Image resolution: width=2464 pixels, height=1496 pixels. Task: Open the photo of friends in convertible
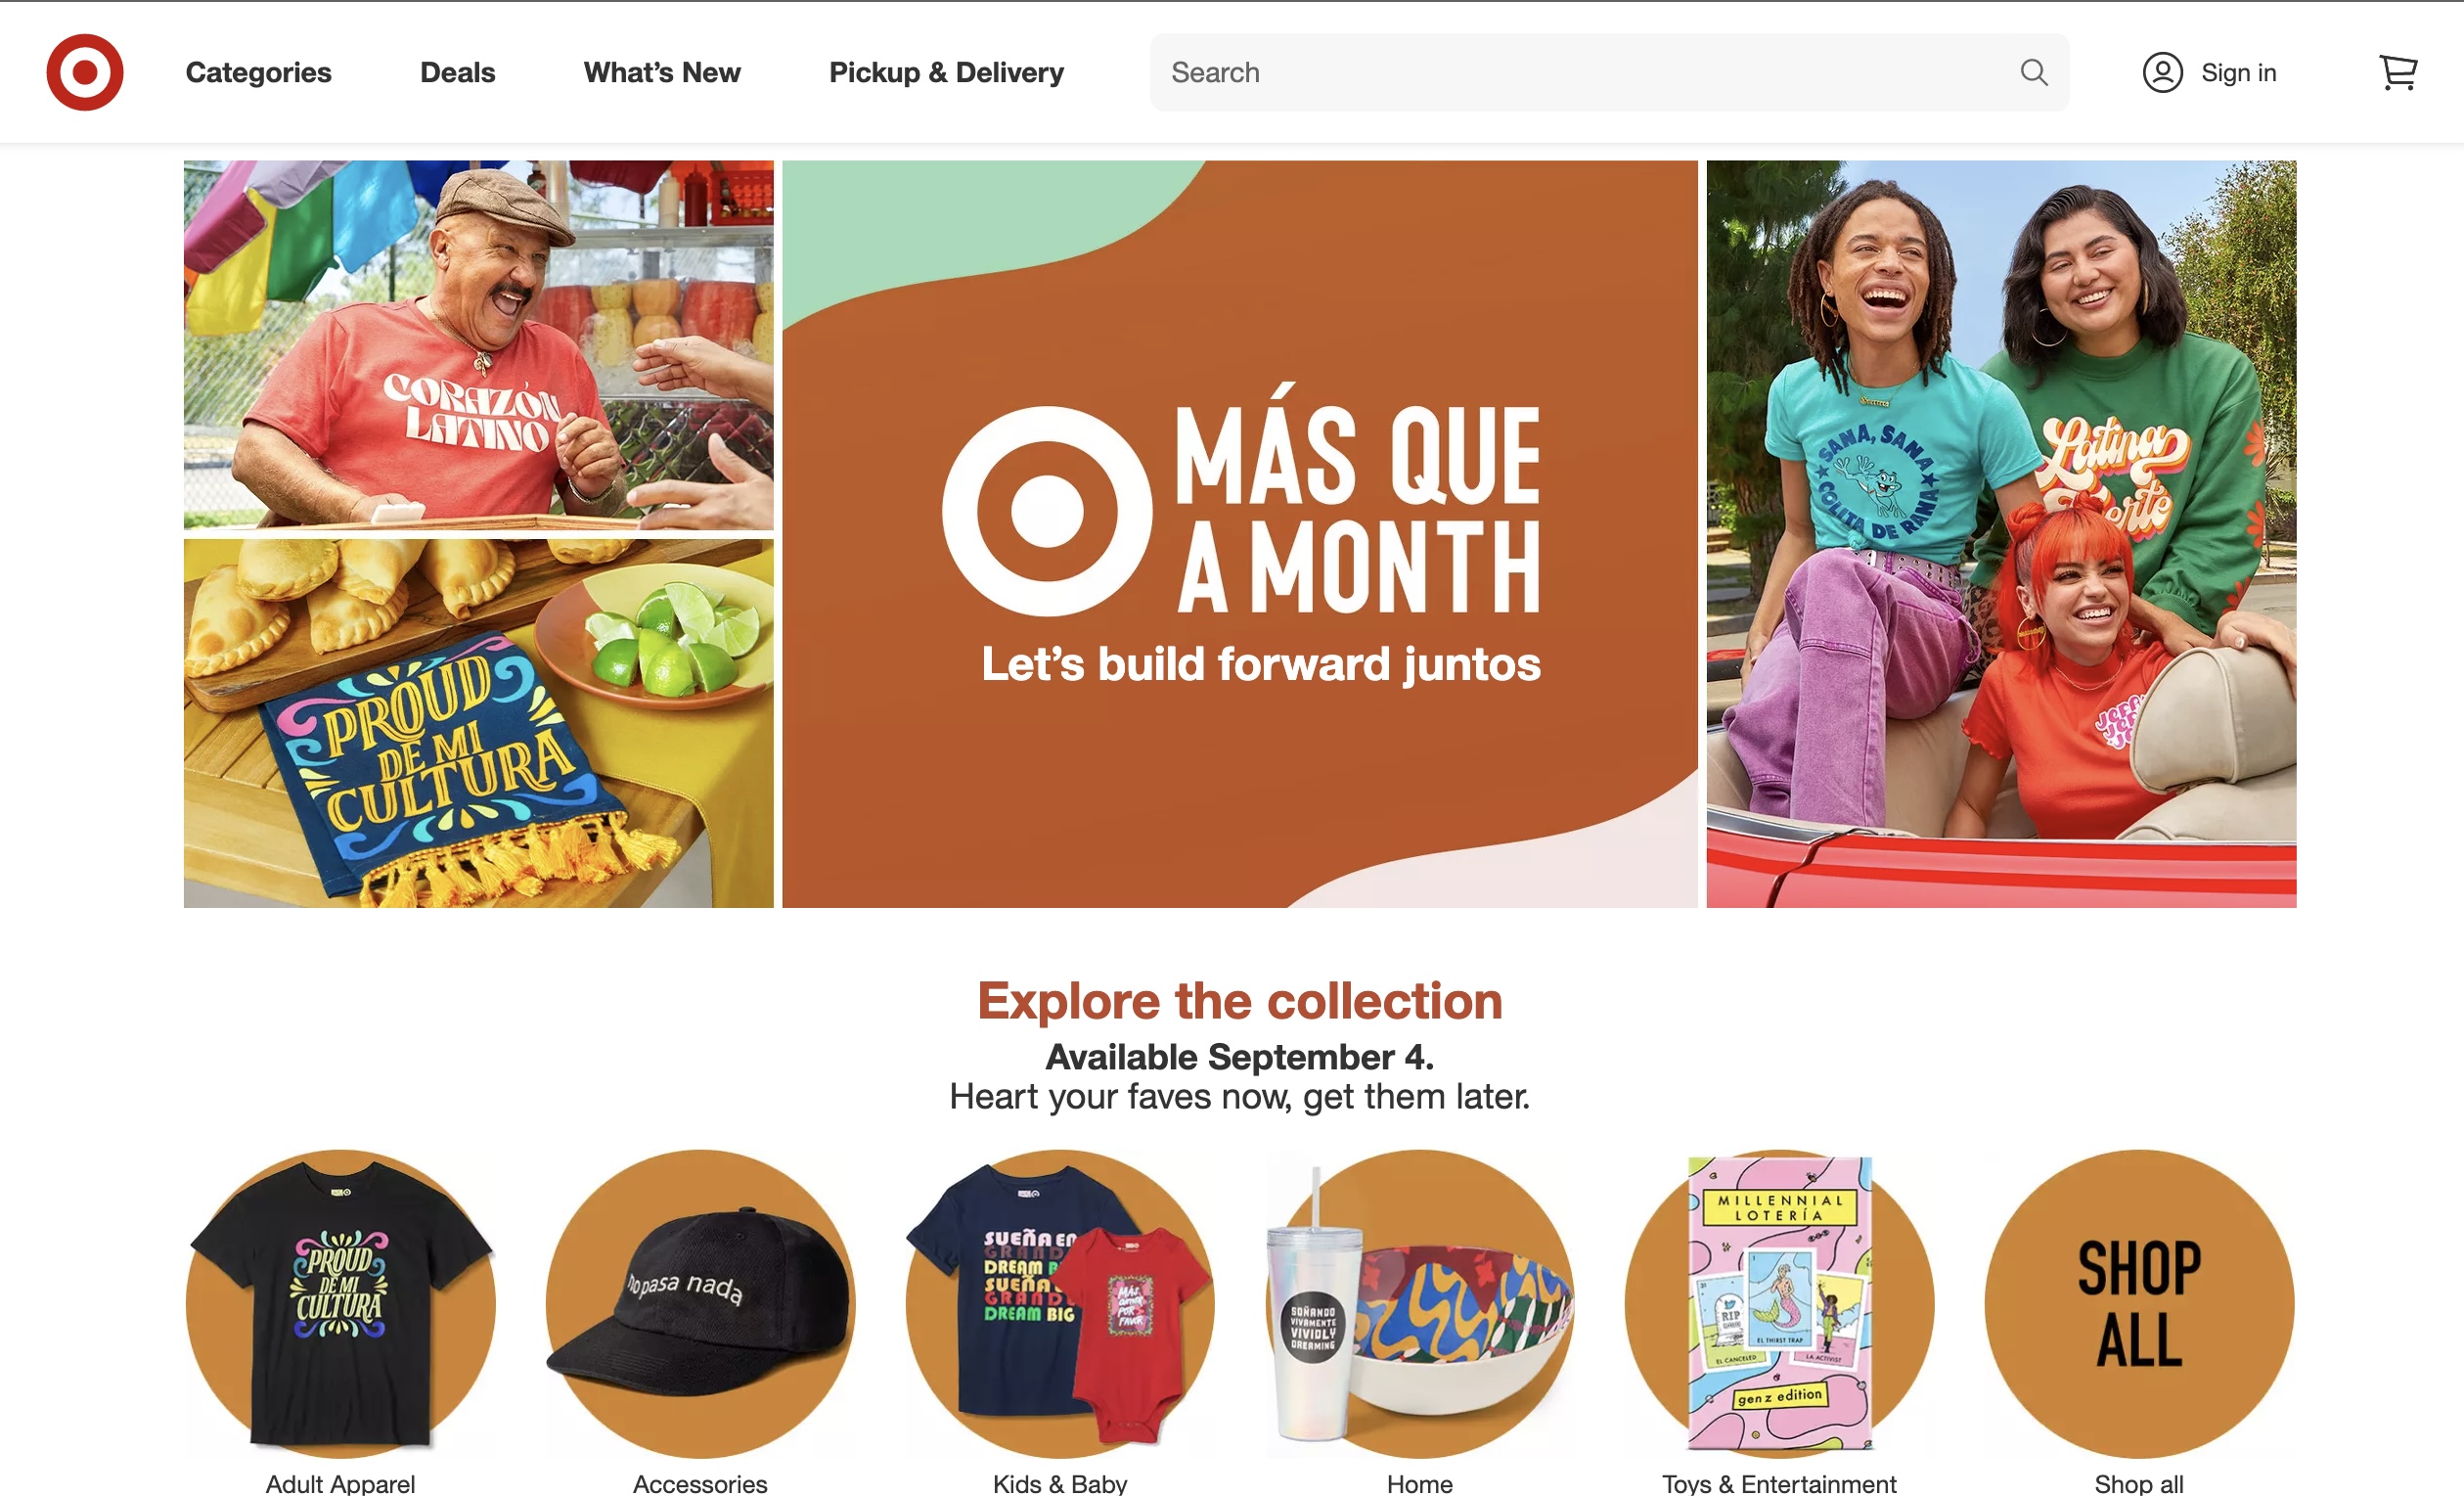[x=2001, y=534]
